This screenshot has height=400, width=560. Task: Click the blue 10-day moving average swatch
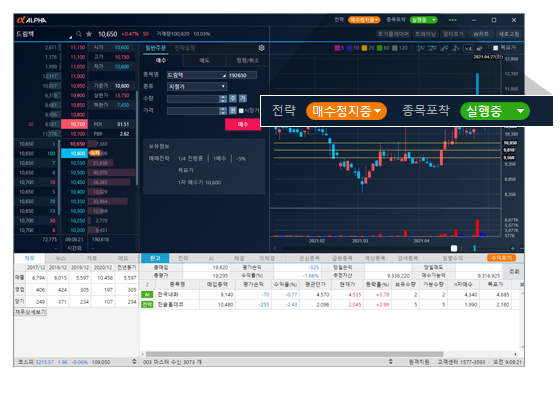coord(349,48)
